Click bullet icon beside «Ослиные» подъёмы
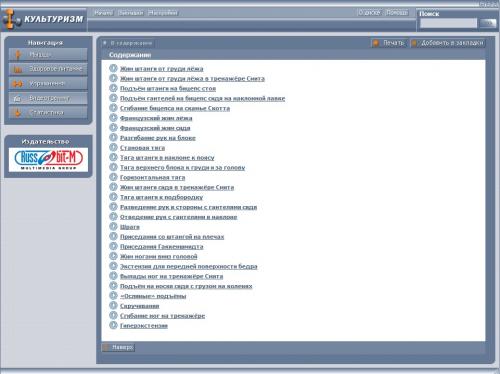This screenshot has width=500, height=374. pyautogui.click(x=113, y=296)
